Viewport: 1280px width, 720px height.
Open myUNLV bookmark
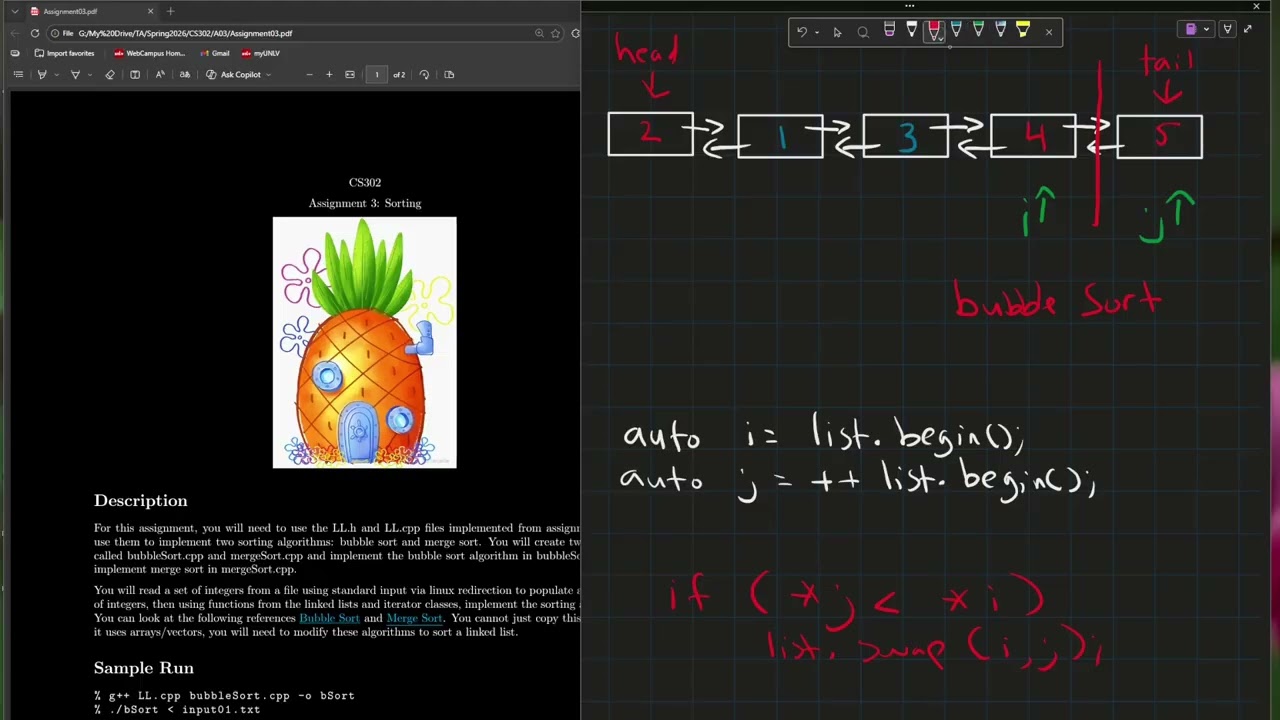260,53
